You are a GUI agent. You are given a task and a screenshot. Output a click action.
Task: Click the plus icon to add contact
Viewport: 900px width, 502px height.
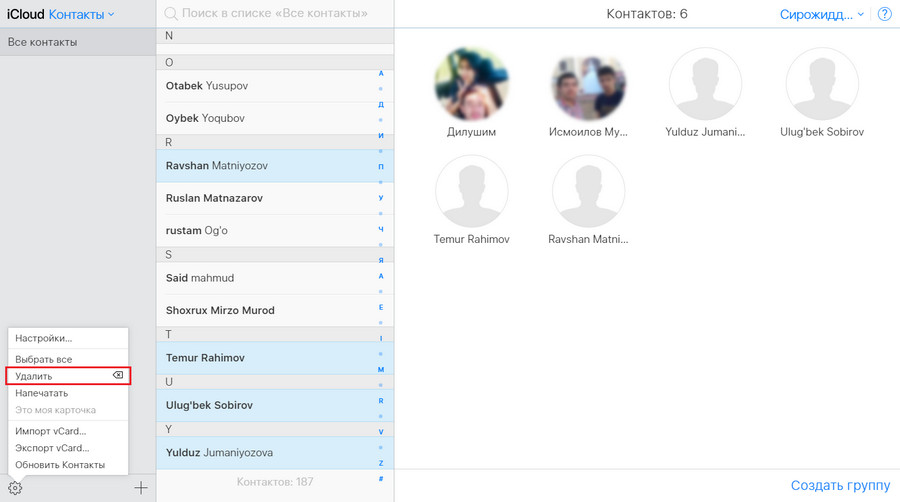[141, 488]
